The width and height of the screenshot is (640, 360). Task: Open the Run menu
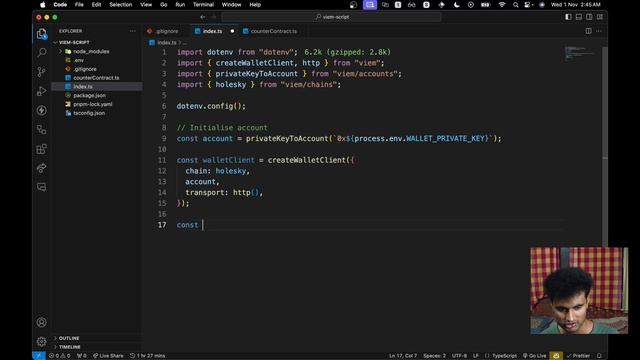180,5
